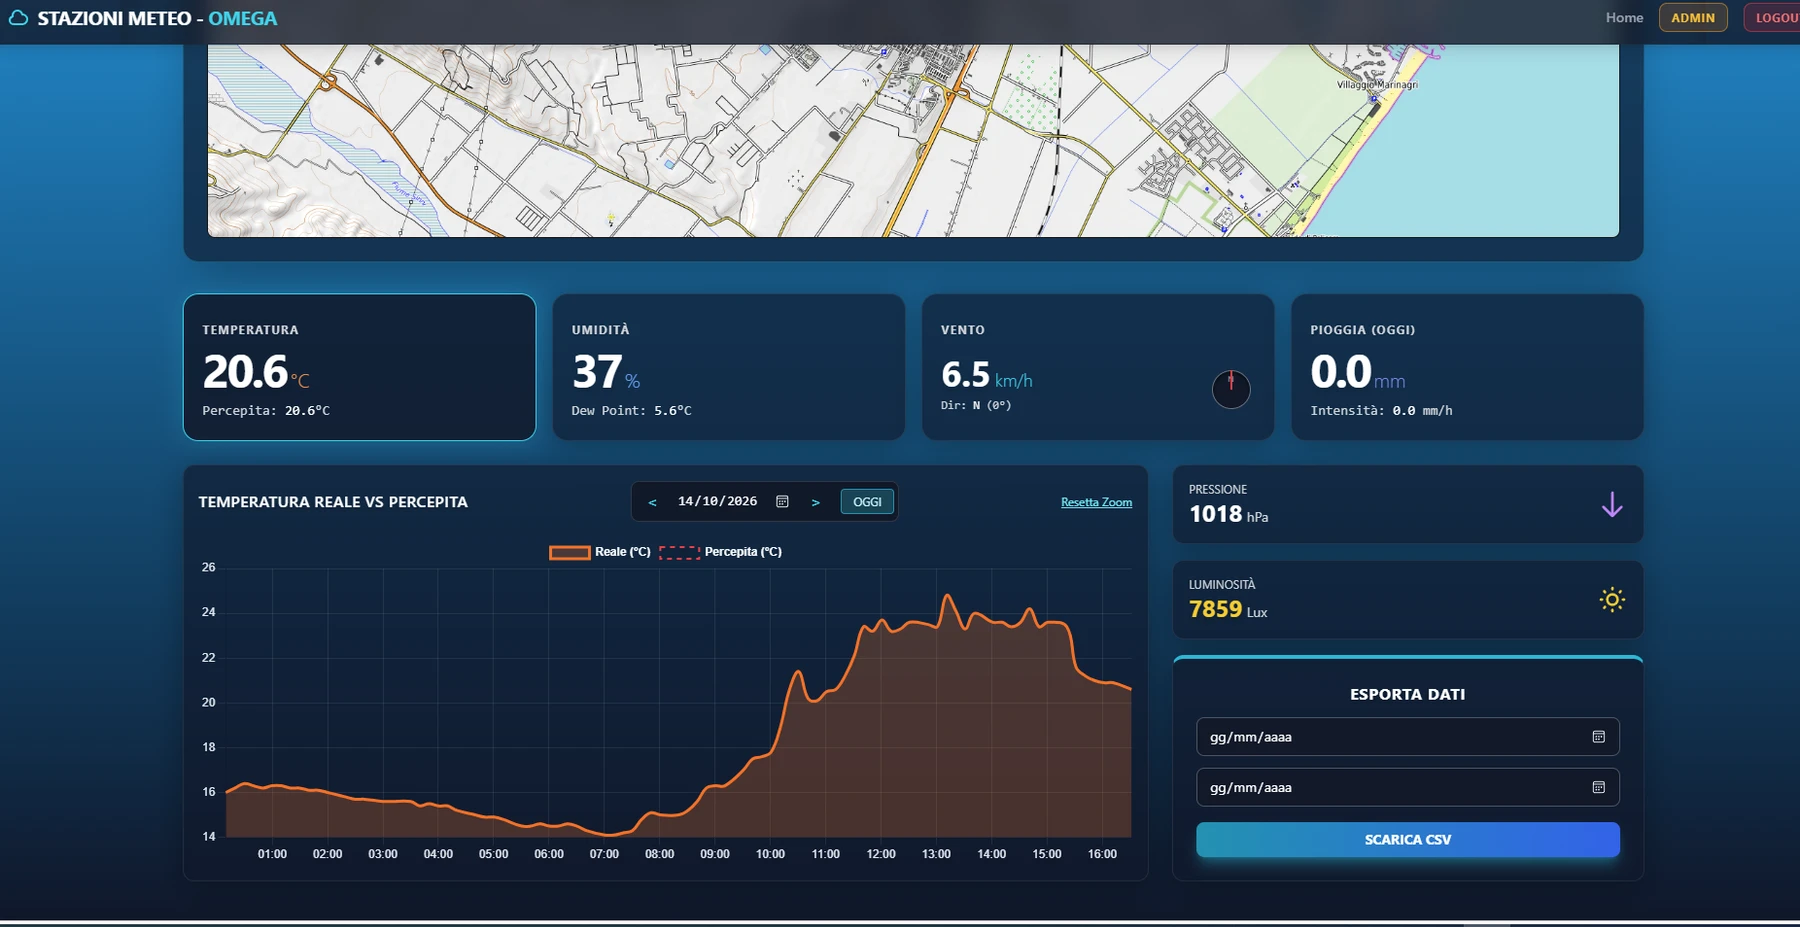Click the LOGOUT button

tap(1773, 18)
